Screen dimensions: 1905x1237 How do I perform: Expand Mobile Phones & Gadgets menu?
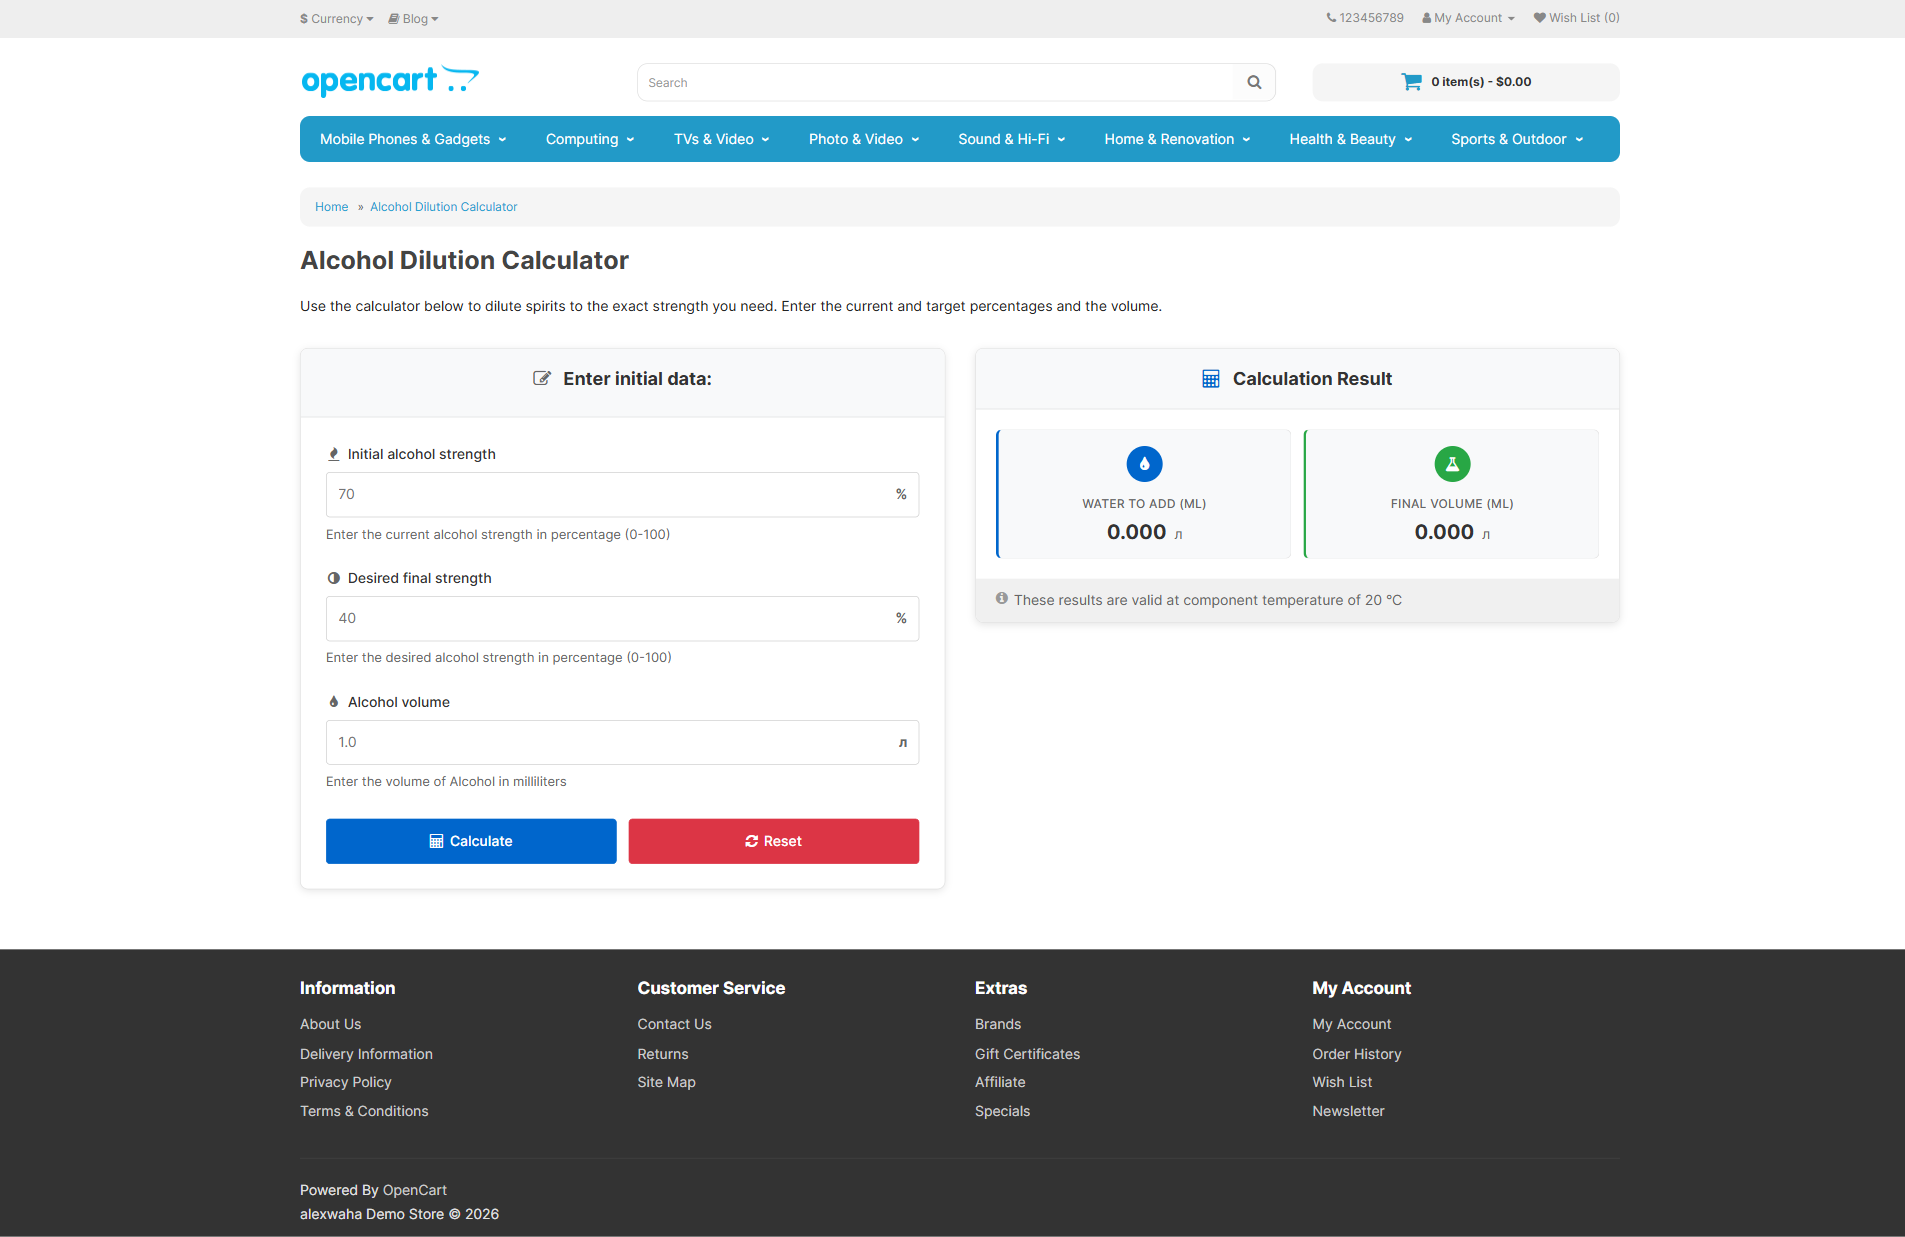tap(413, 139)
